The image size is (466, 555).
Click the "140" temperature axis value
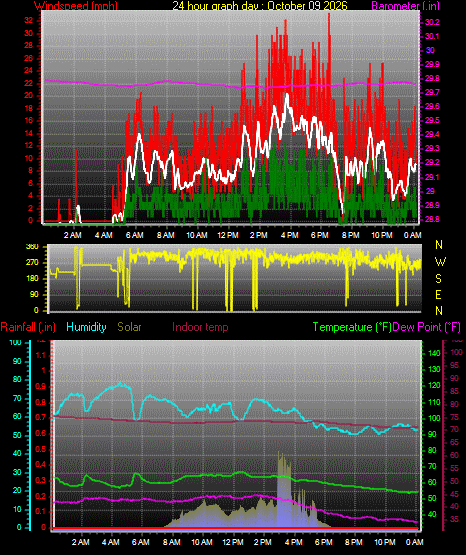[435, 353]
